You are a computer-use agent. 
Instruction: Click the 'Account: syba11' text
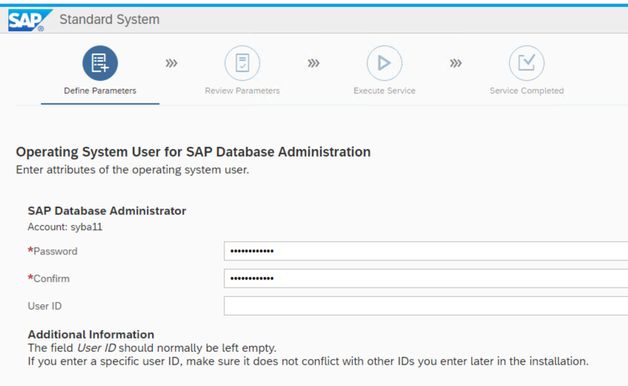[x=65, y=227]
